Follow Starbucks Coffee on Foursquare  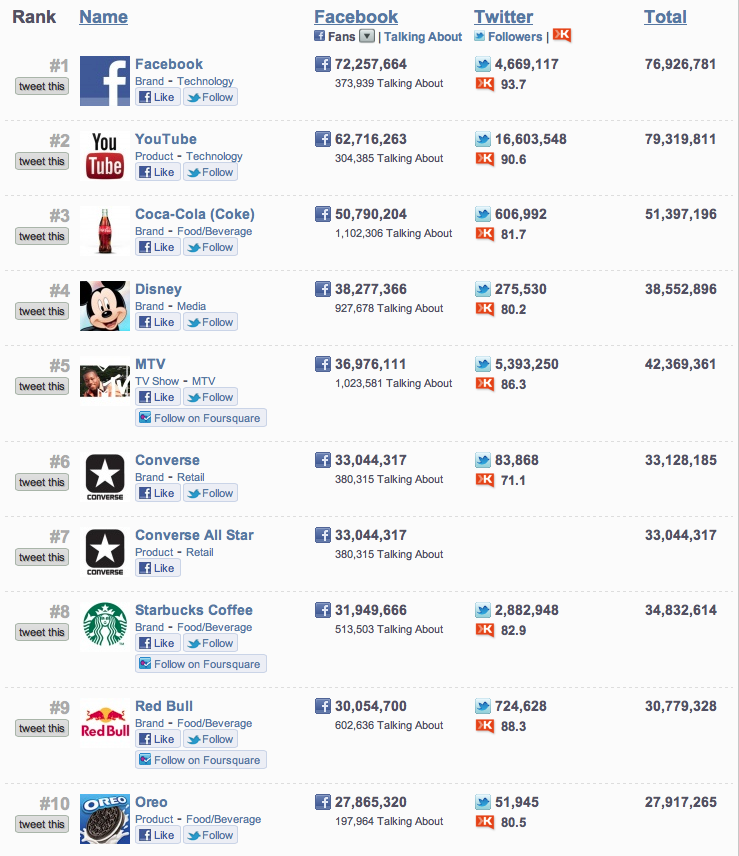point(200,663)
